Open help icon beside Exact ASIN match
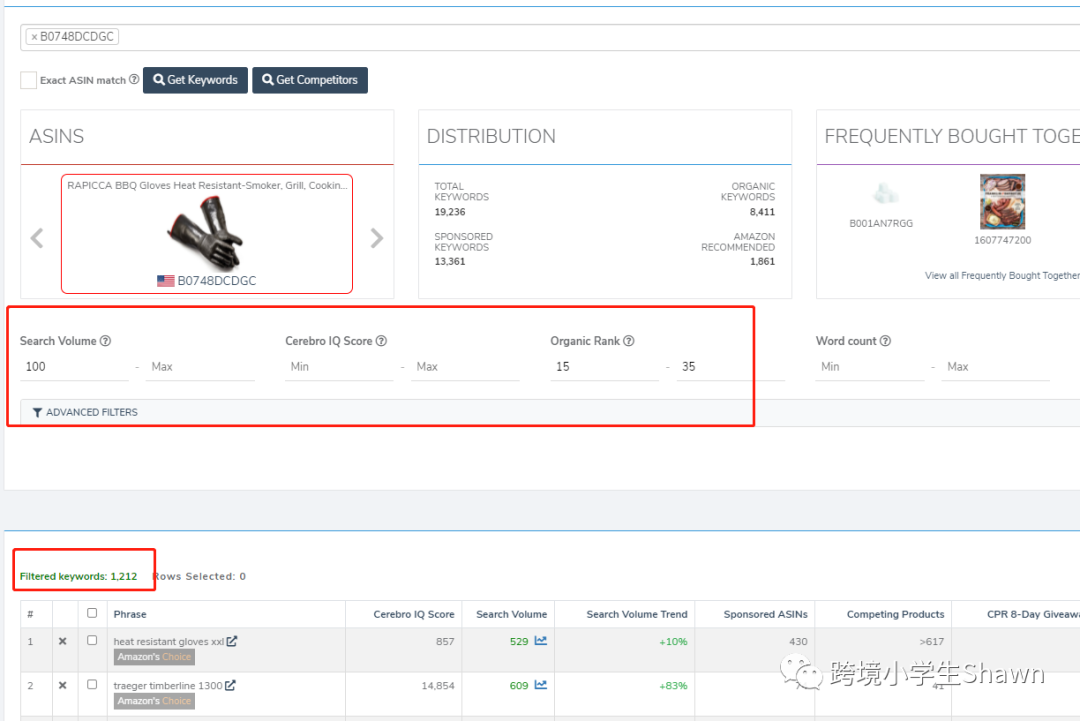The image size is (1080, 721). click(x=134, y=79)
